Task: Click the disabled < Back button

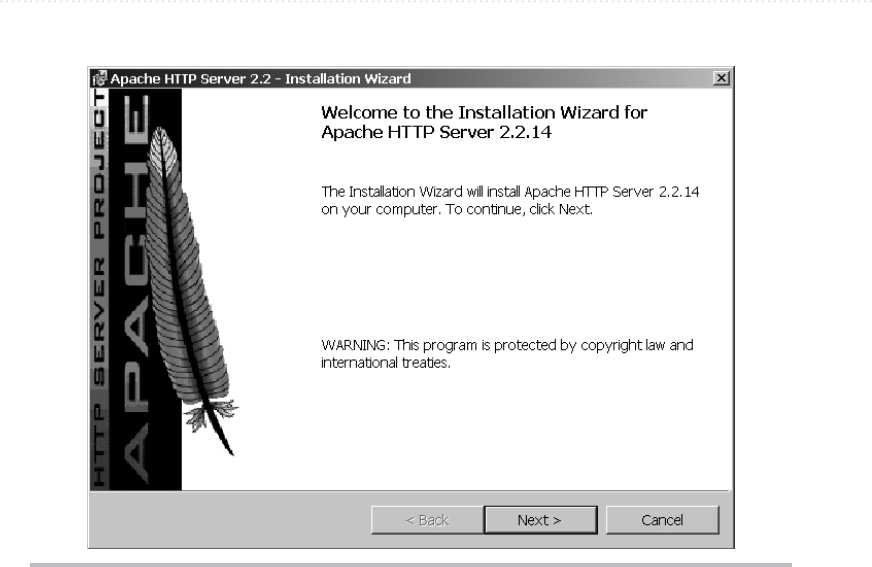Action: pyautogui.click(x=427, y=520)
